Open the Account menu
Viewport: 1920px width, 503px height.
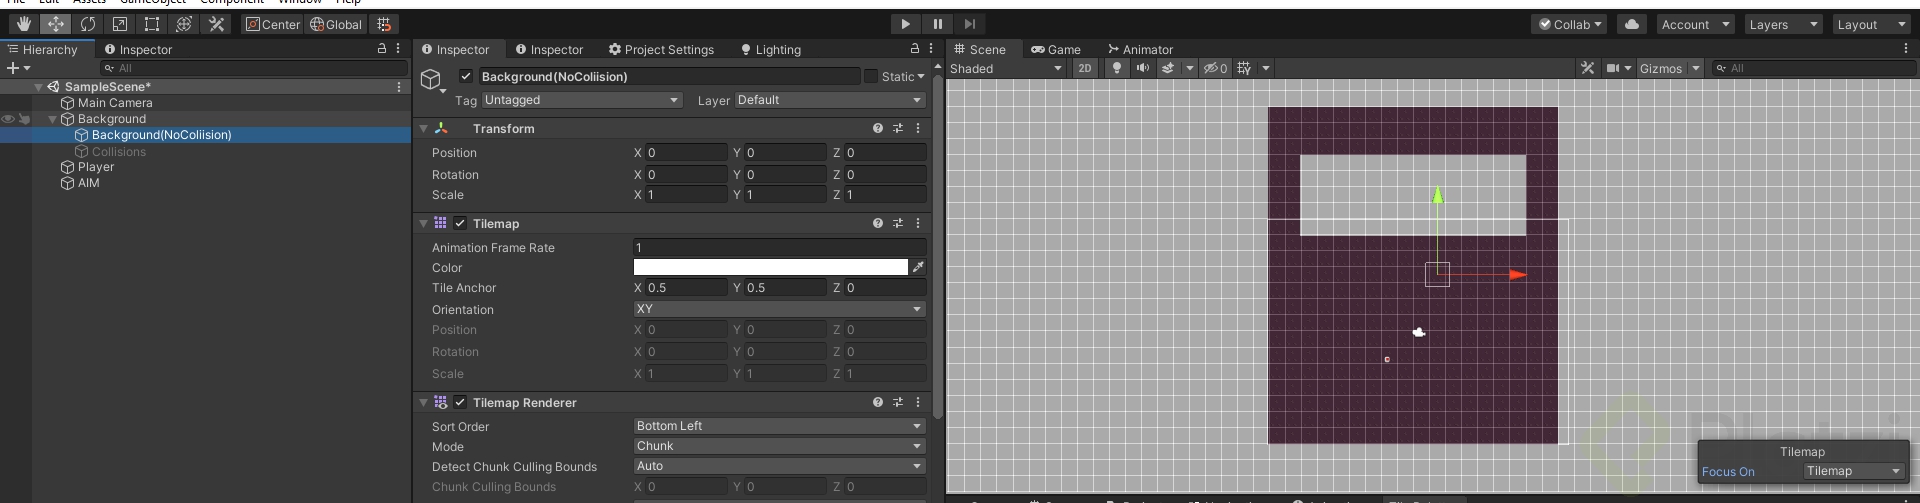point(1695,24)
